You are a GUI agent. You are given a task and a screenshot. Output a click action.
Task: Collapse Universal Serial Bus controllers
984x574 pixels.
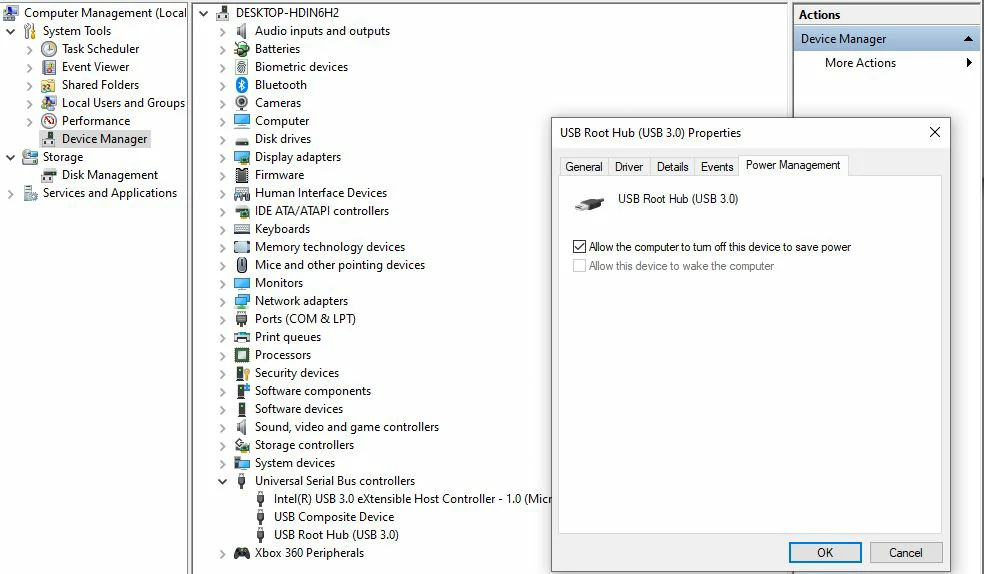pyautogui.click(x=222, y=481)
